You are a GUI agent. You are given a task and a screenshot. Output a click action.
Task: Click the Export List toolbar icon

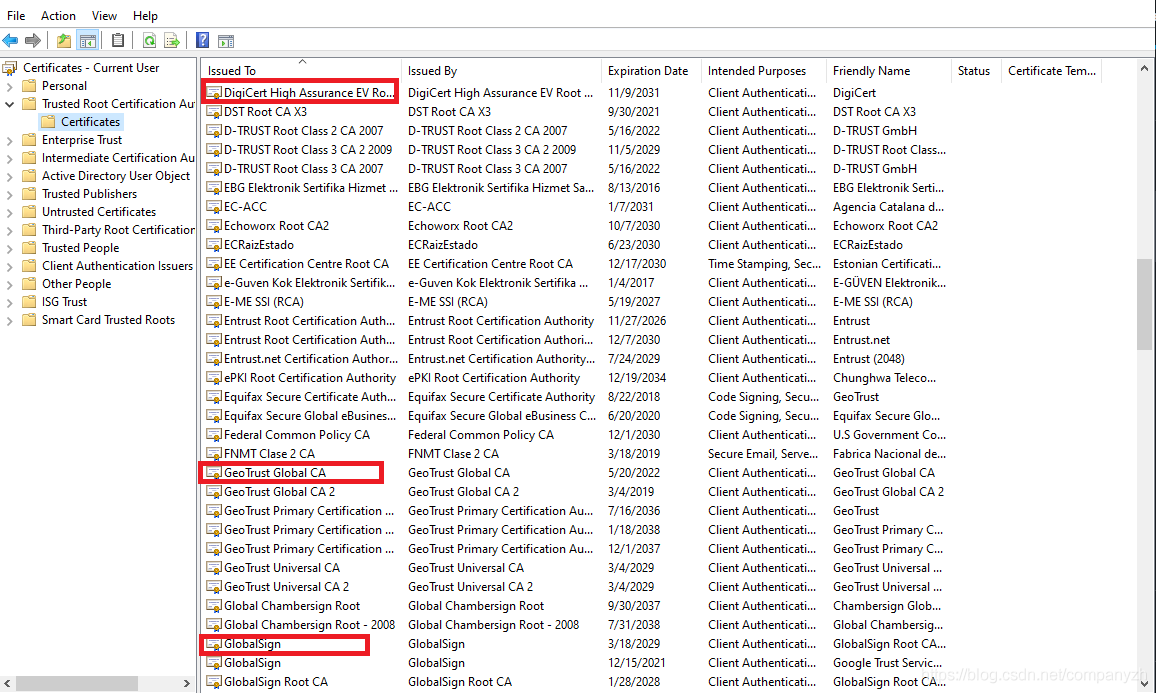172,41
